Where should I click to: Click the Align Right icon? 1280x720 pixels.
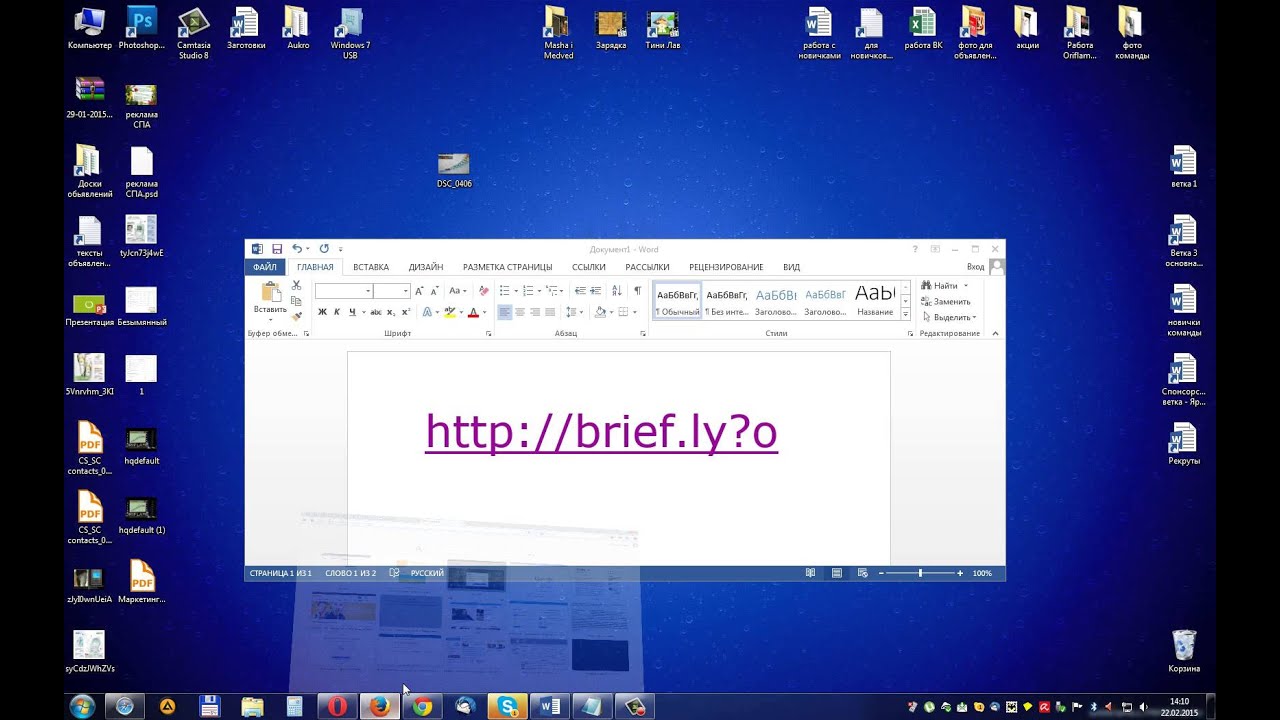pos(535,312)
